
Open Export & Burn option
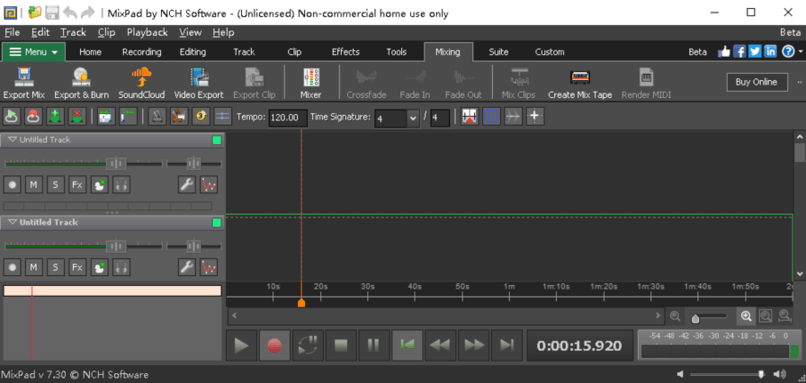(x=81, y=83)
